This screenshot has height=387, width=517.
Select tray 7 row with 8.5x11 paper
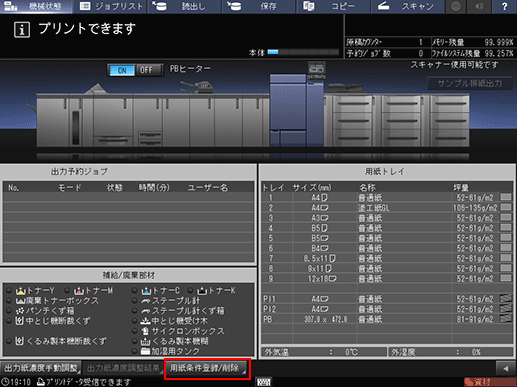tap(387, 258)
